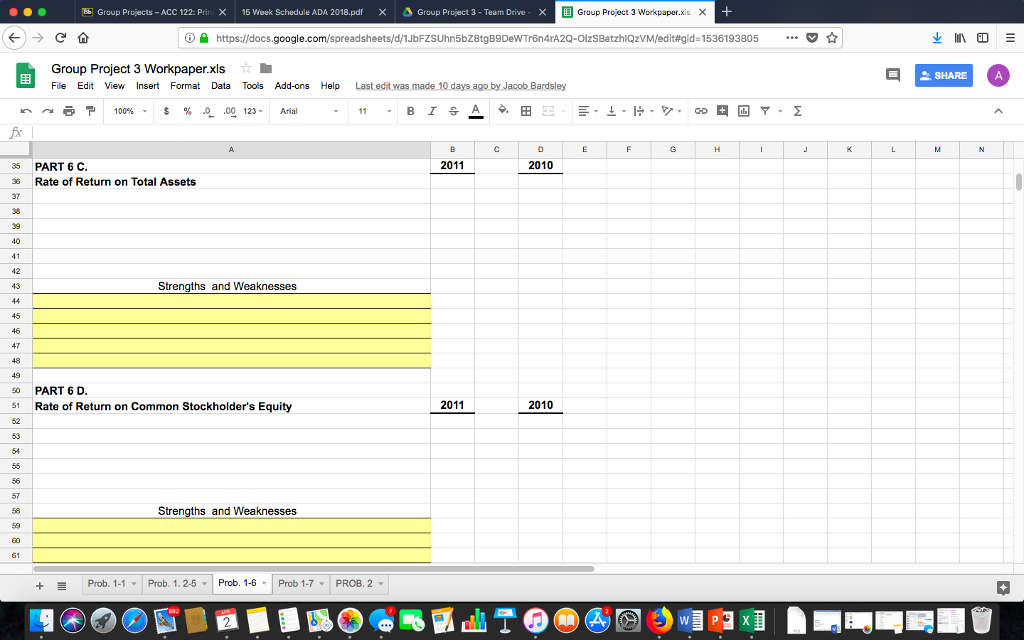Open text rotation options
1024x640 pixels.
click(x=671, y=111)
